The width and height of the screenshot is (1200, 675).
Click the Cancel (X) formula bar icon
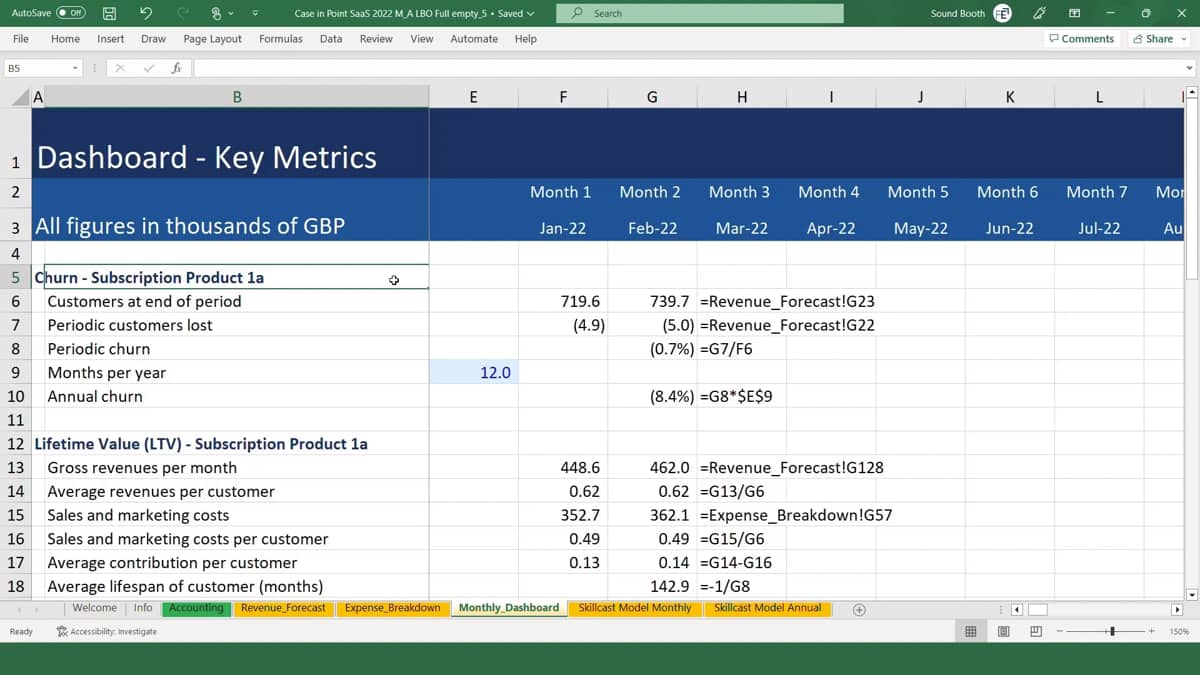[x=120, y=68]
